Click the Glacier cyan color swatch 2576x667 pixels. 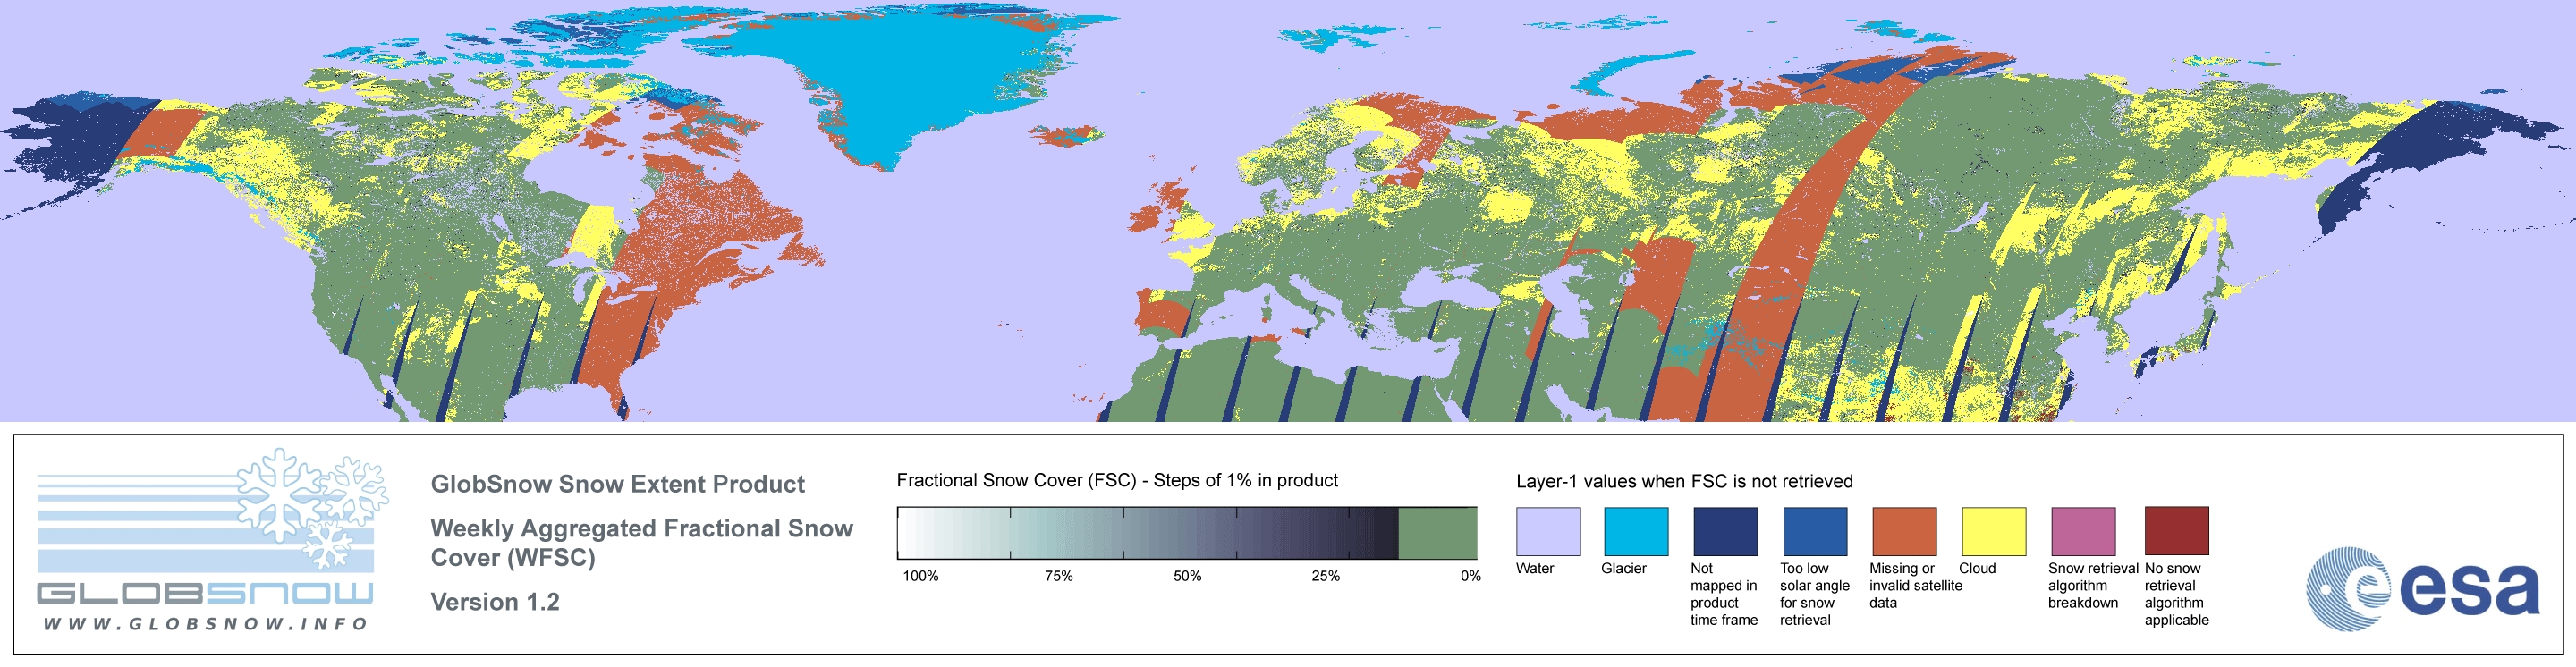click(1636, 531)
